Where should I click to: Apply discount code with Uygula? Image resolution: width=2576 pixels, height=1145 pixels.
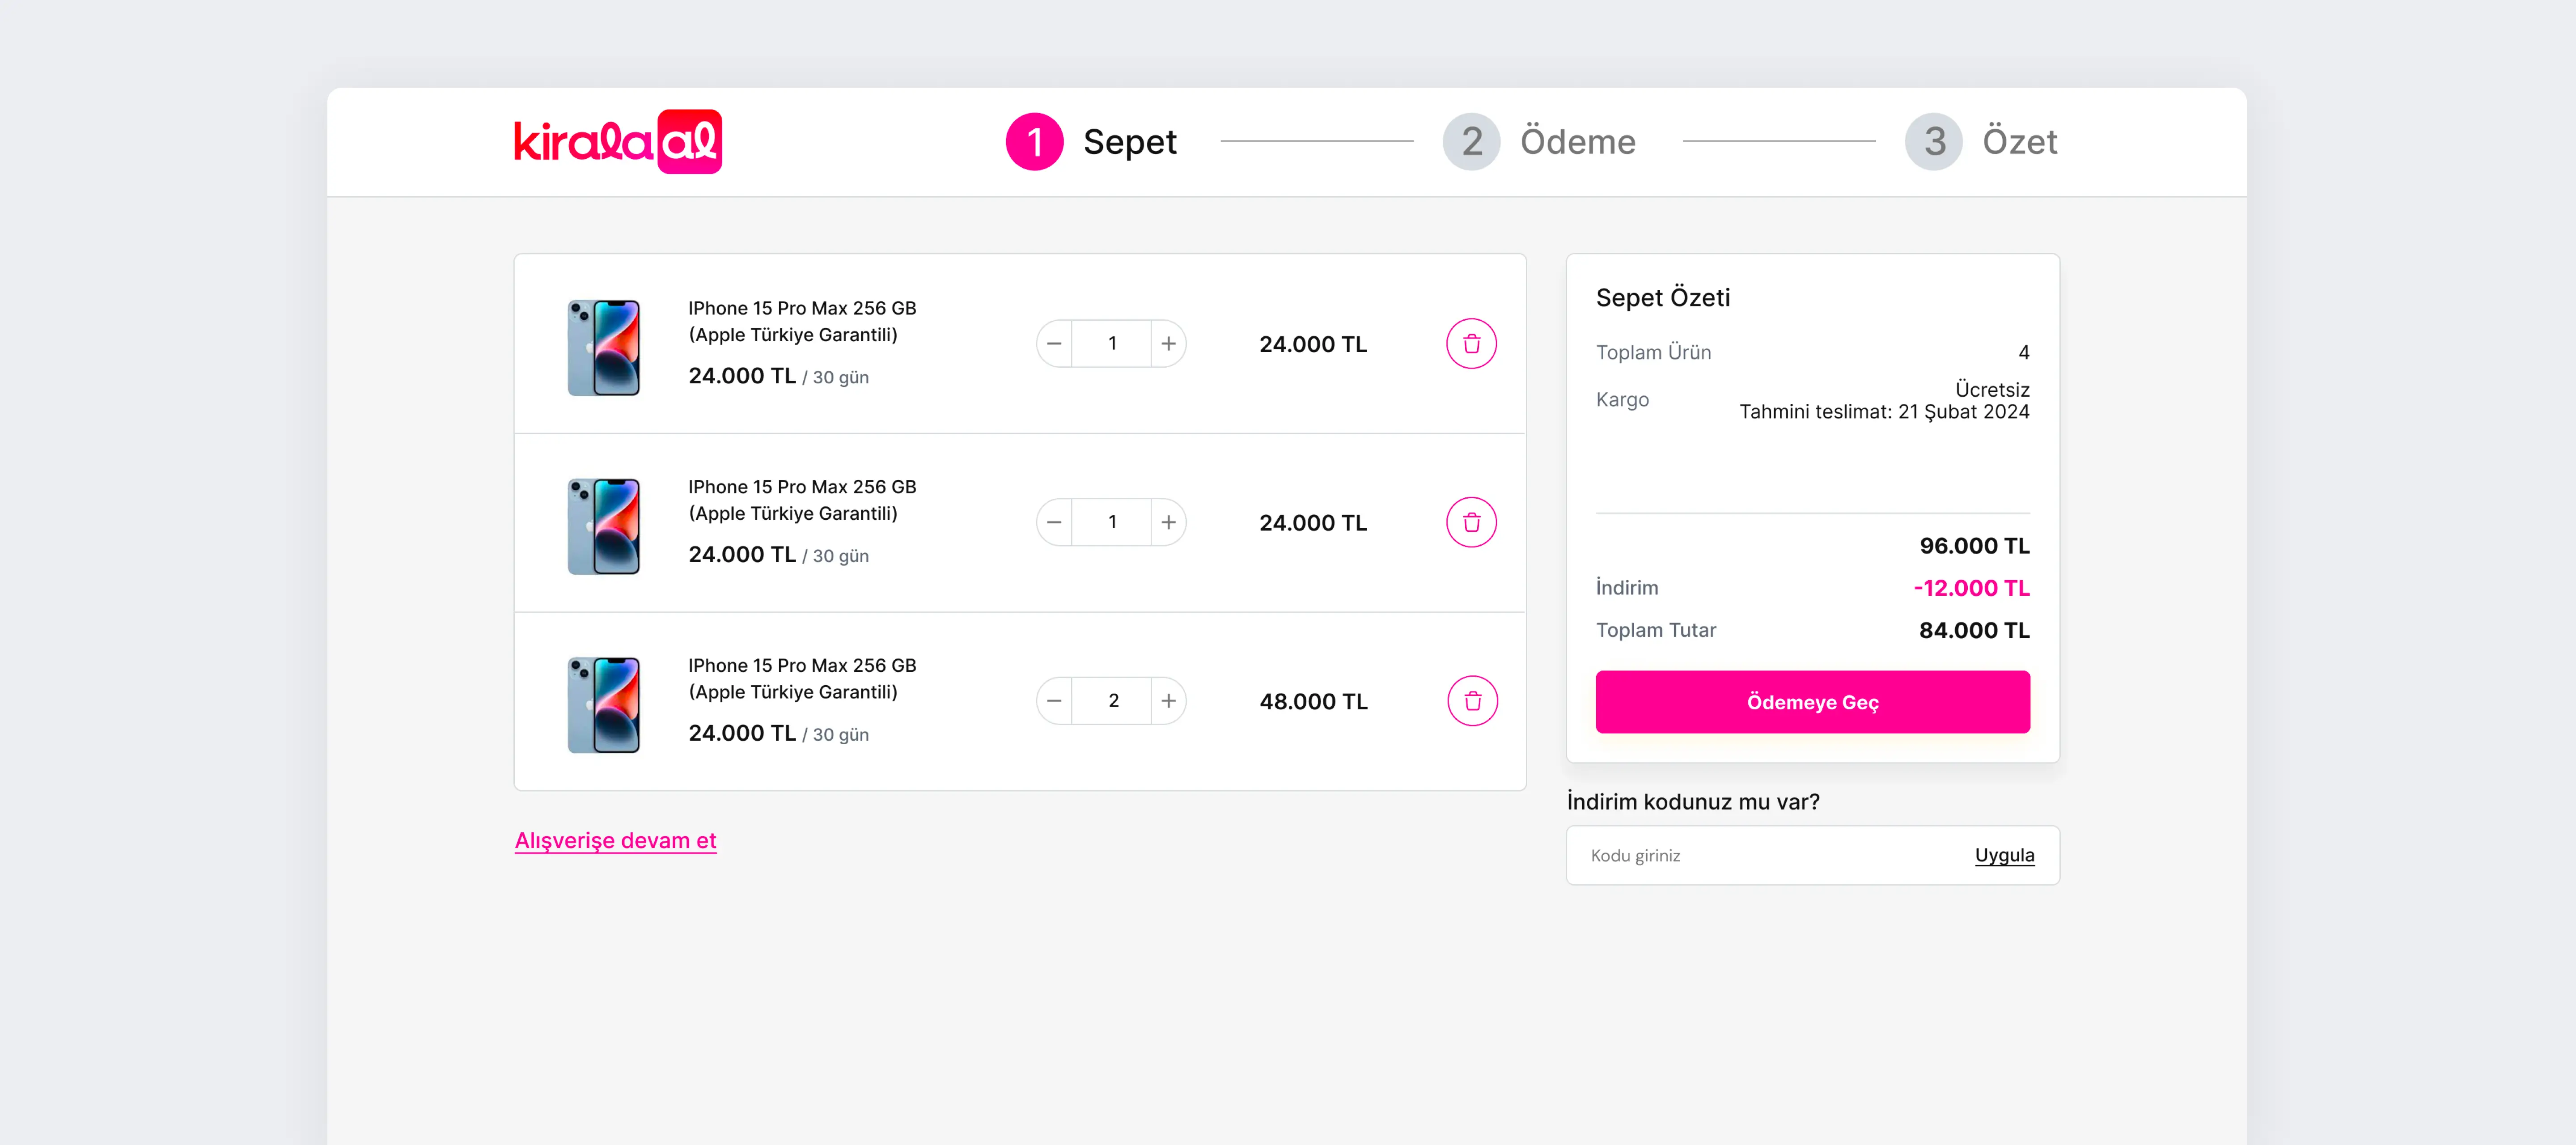[2004, 855]
